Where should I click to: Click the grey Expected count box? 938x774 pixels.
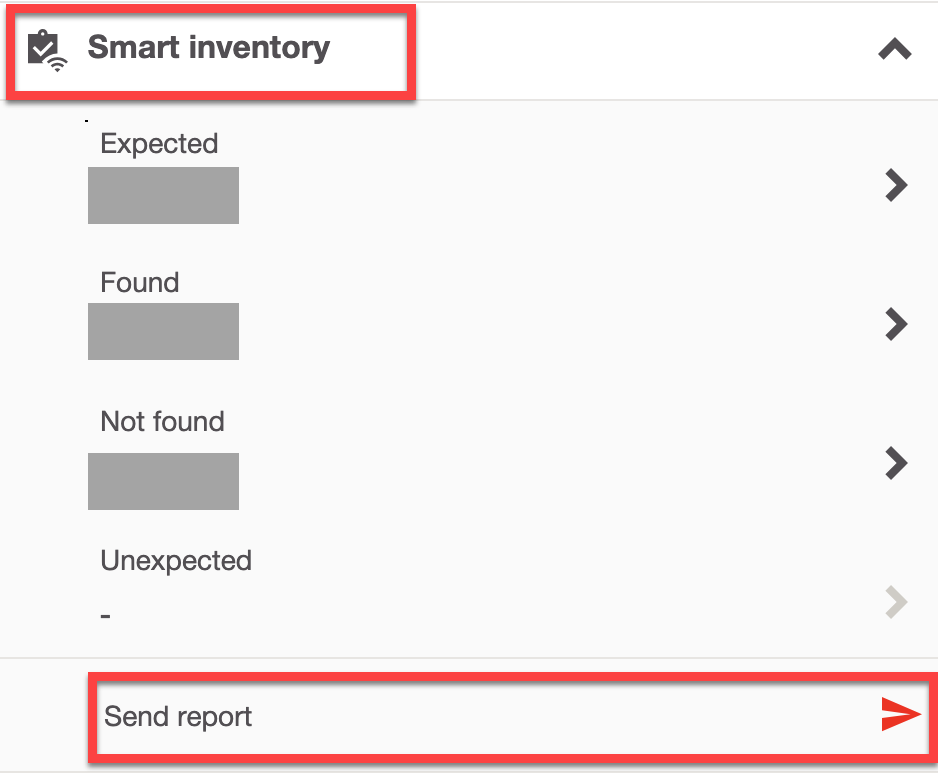pyautogui.click(x=163, y=196)
